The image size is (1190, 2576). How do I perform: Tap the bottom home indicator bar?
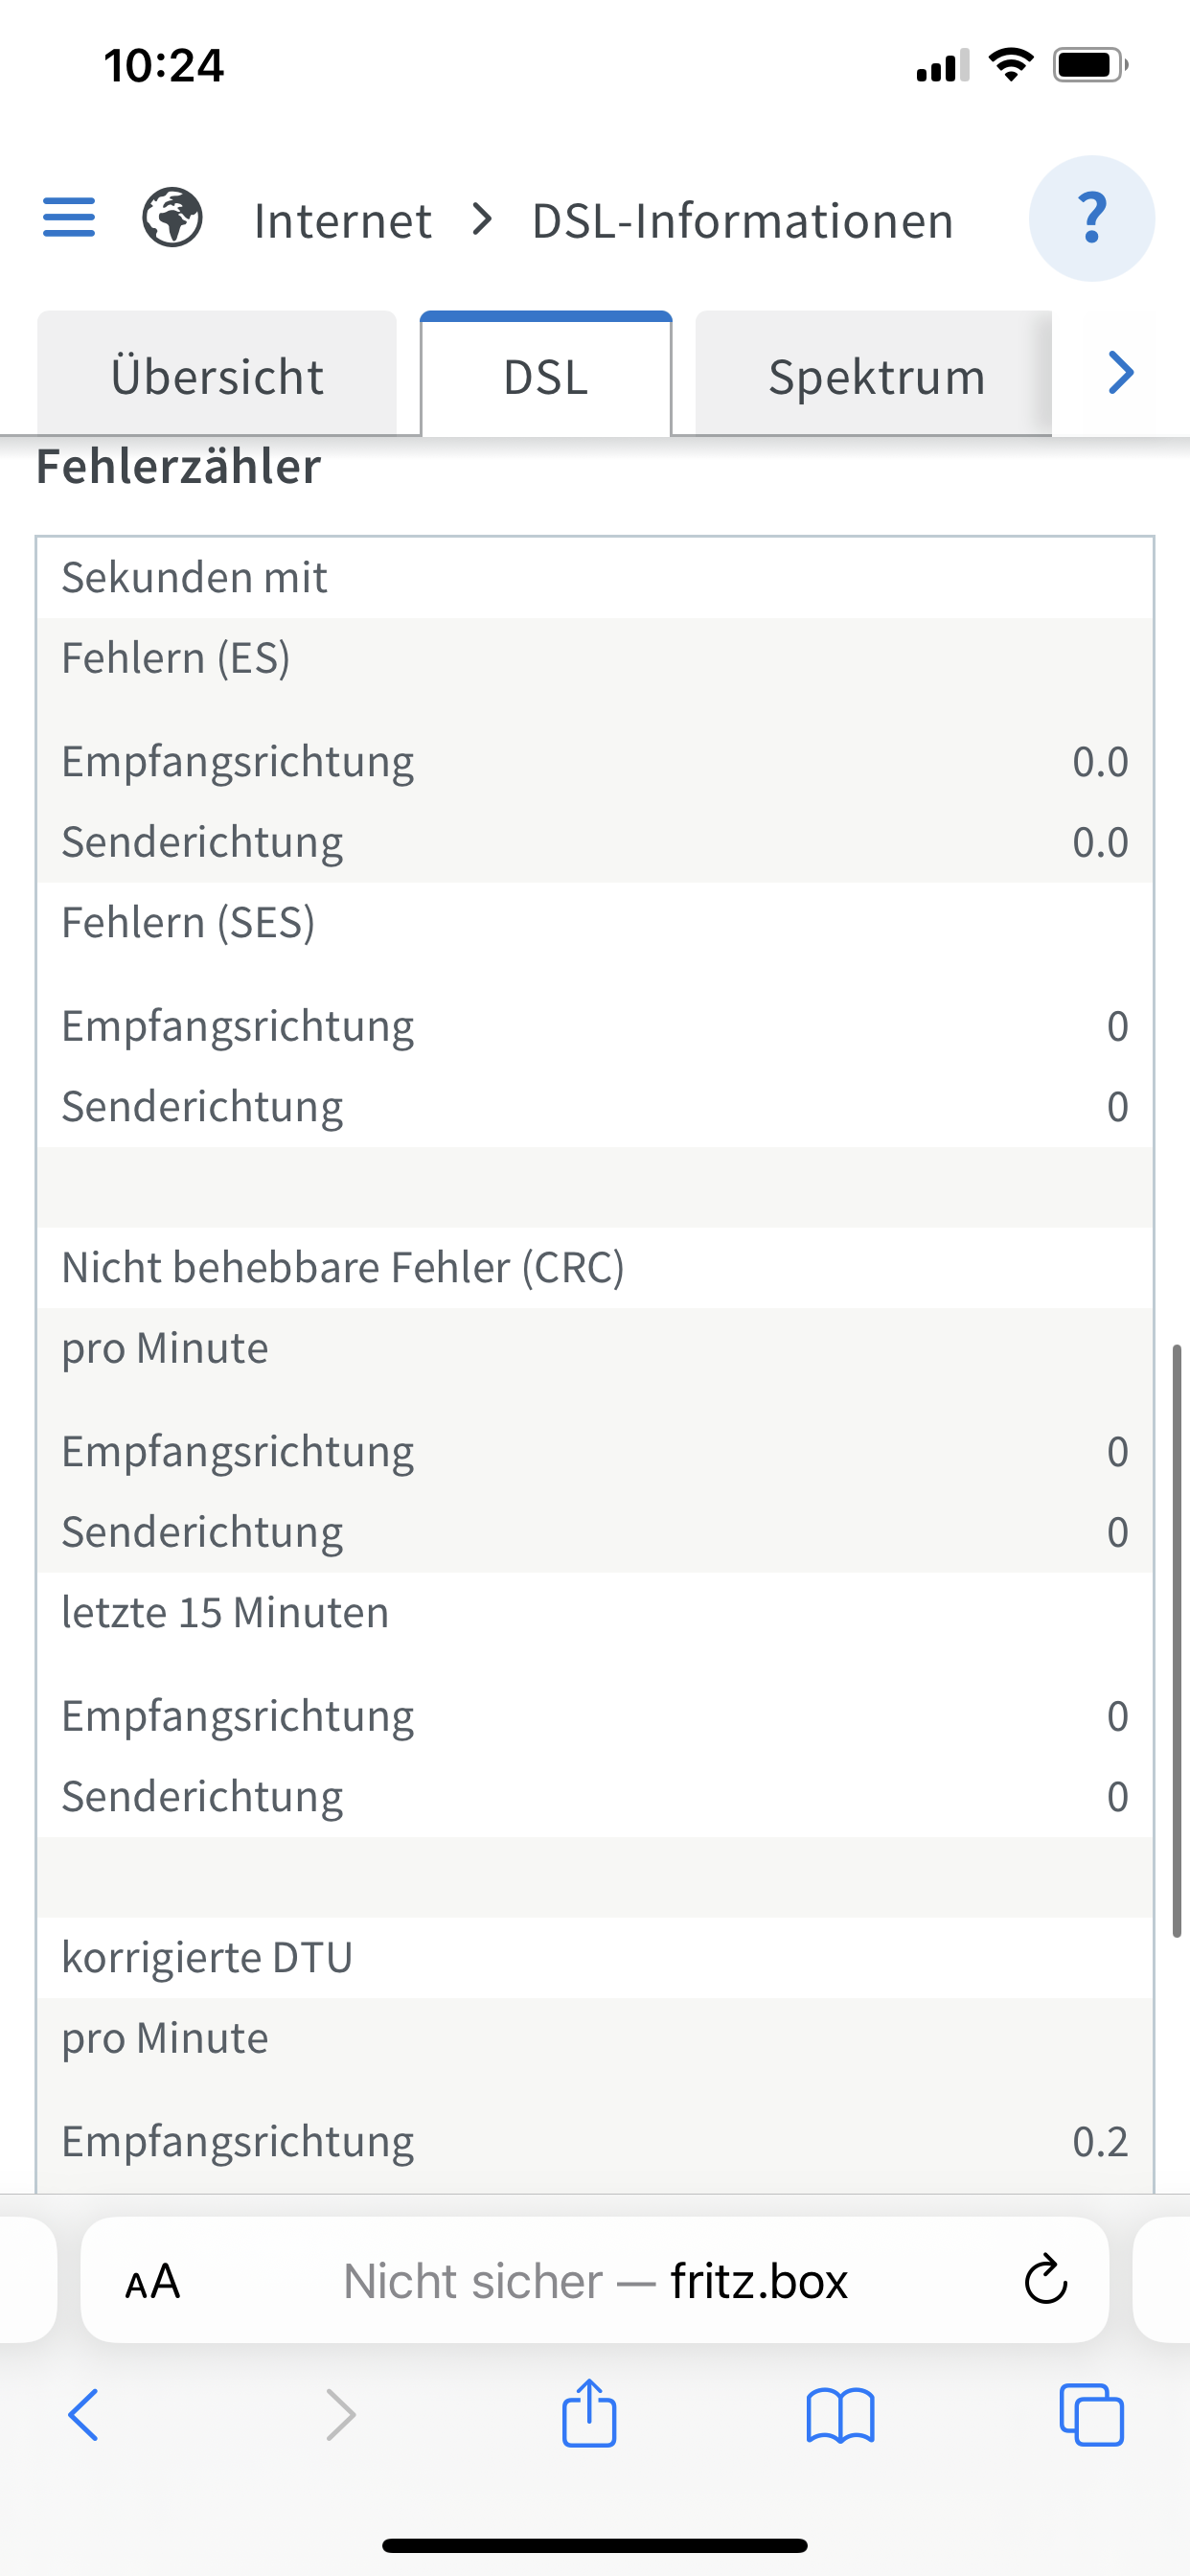[595, 2545]
